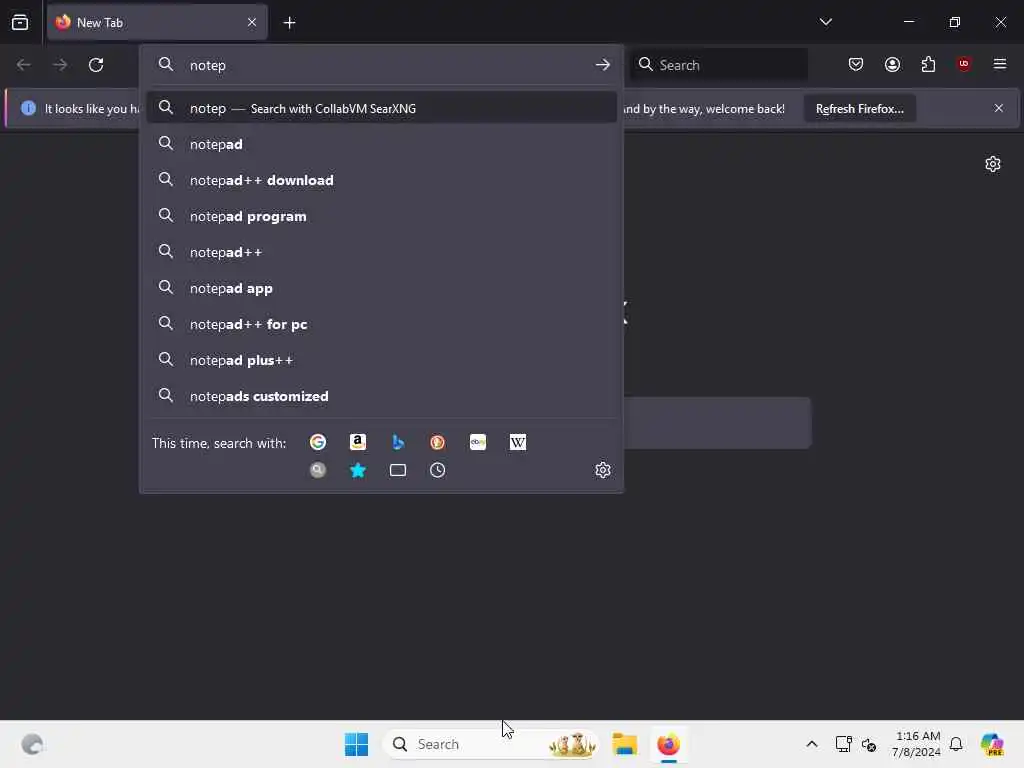This screenshot has height=768, width=1024.
Task: Search with Bing one-off engine icon
Action: point(398,442)
